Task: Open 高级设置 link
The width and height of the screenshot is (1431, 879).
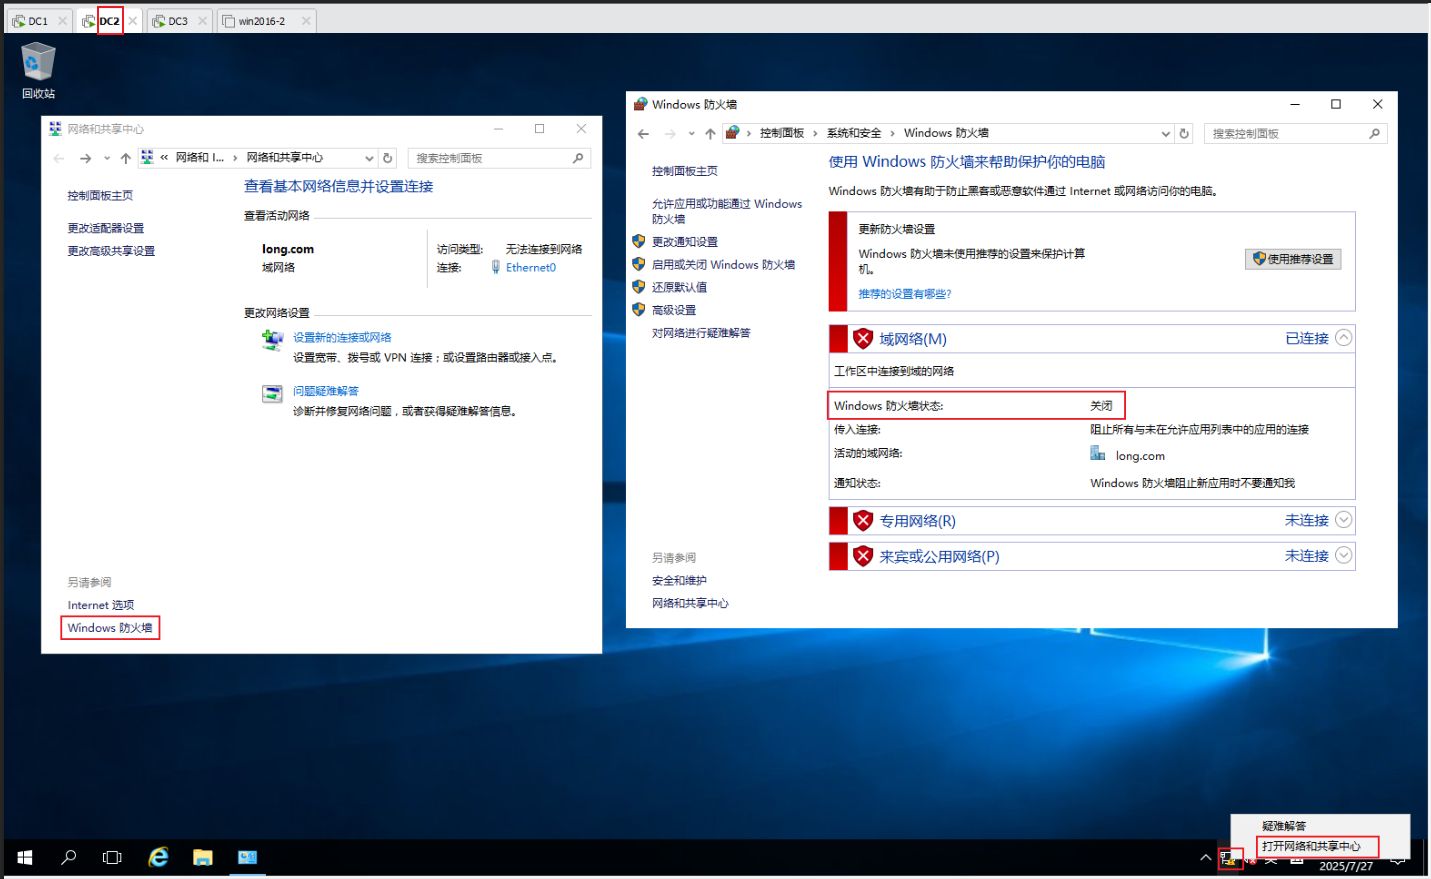Action: [674, 310]
